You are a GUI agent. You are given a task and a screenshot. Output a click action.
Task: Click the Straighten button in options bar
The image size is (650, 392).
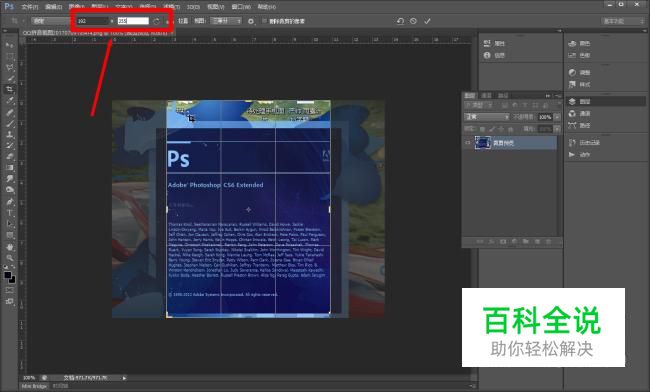click(183, 21)
